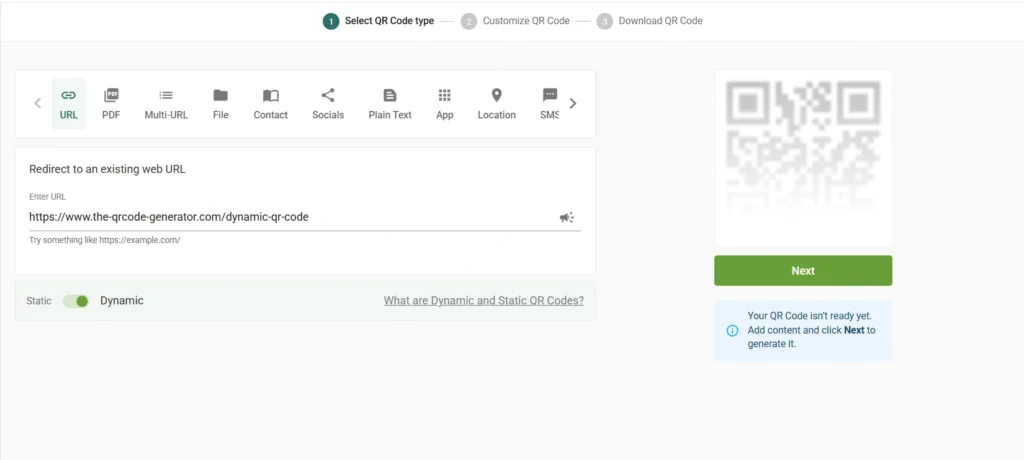The height and width of the screenshot is (460, 1024).
Task: Click the Dynamic label
Action: [121, 301]
